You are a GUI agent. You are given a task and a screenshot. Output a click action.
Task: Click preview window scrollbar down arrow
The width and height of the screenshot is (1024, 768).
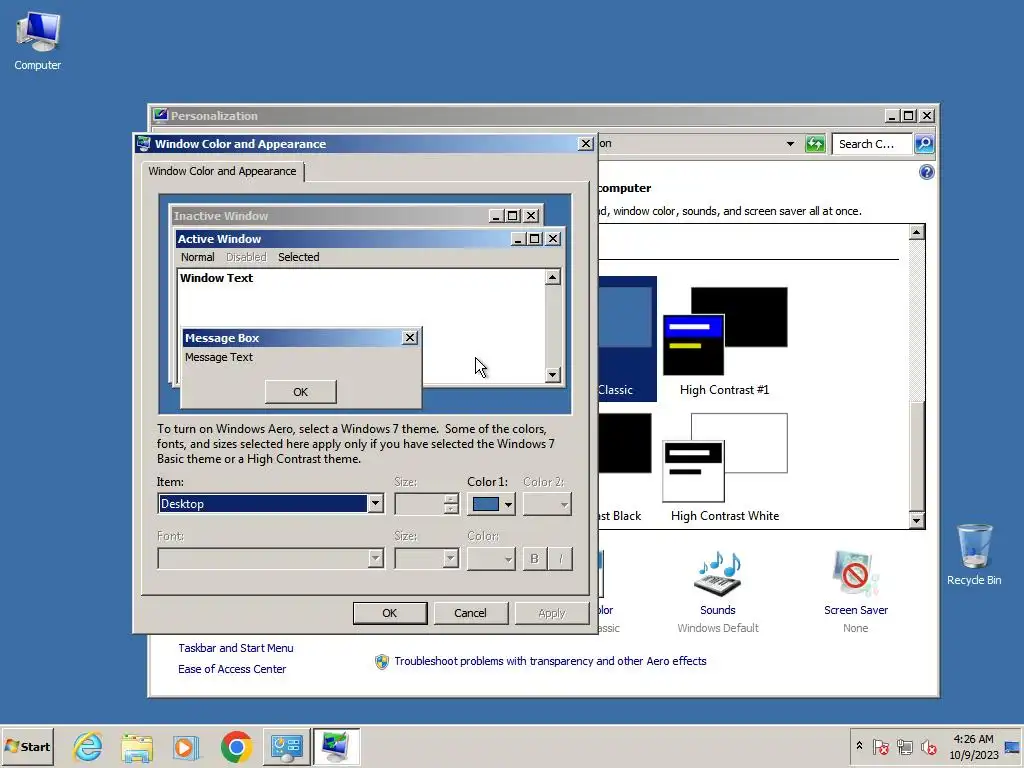[x=552, y=374]
